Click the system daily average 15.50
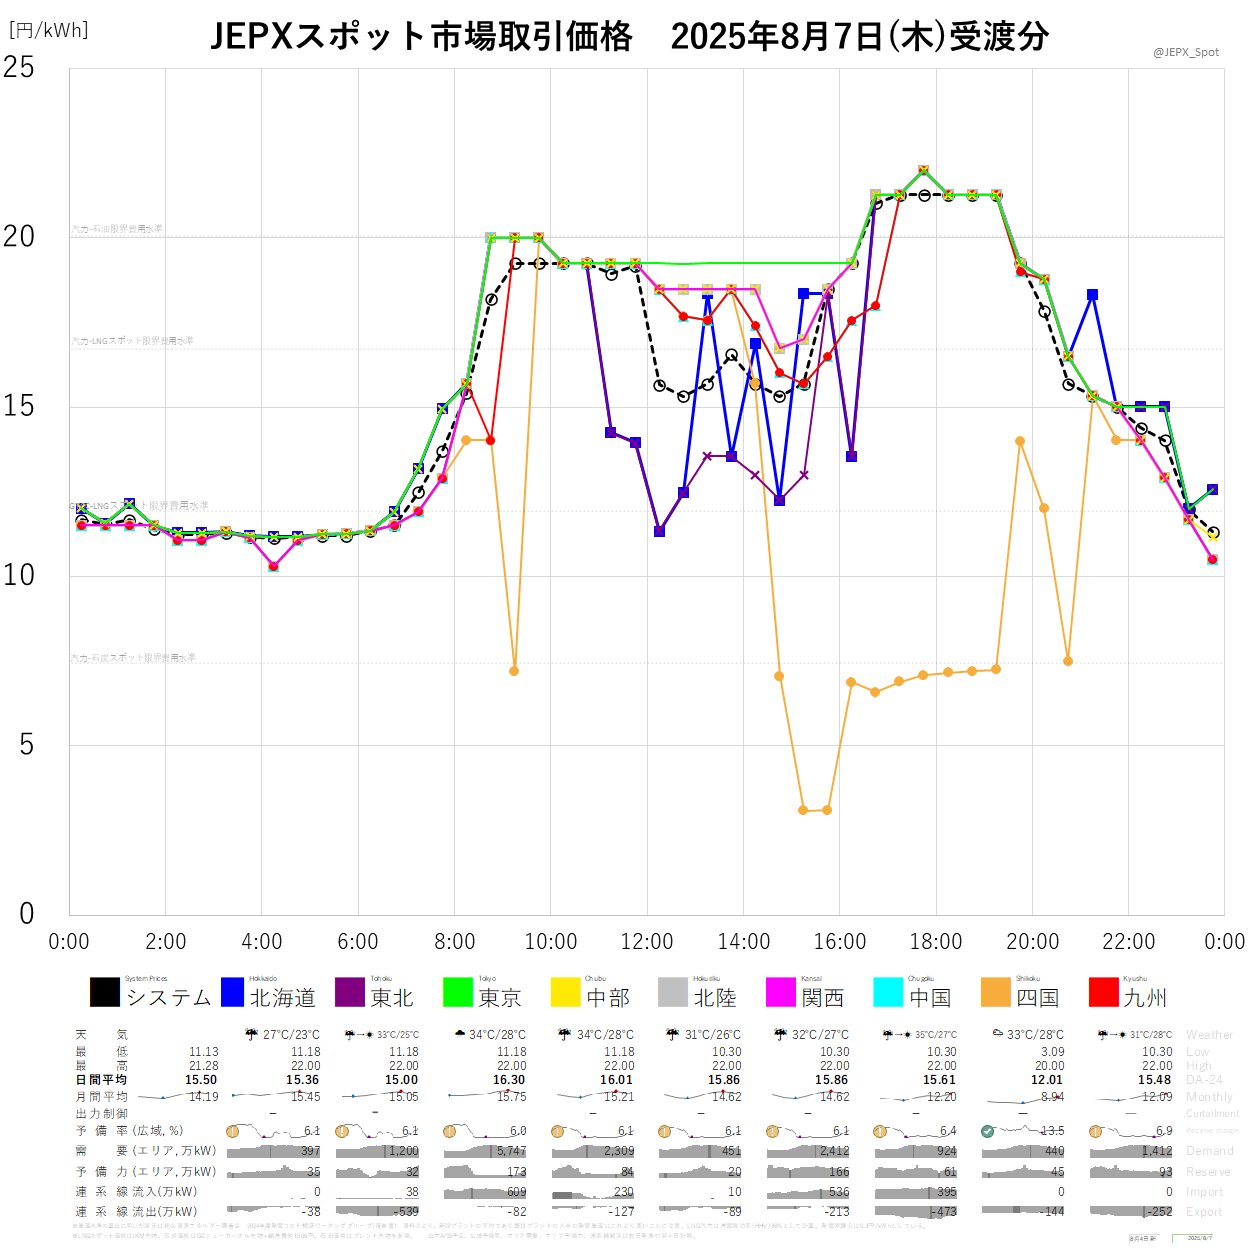1259x1252 pixels. point(201,1080)
